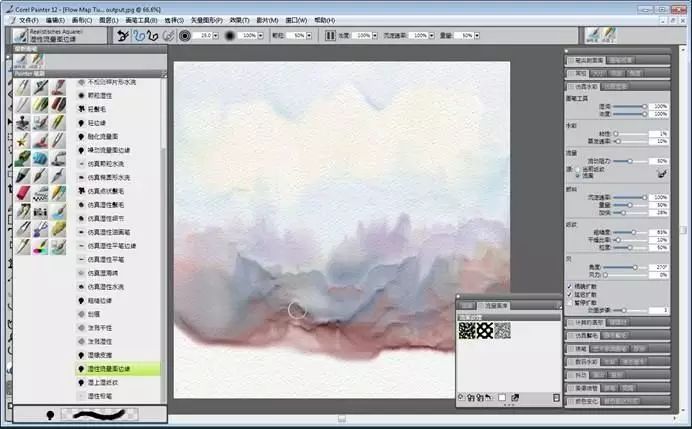Image resolution: width=692 pixels, height=429 pixels.
Task: Open the opacity 100% dropdown arrow
Action: click(260, 36)
